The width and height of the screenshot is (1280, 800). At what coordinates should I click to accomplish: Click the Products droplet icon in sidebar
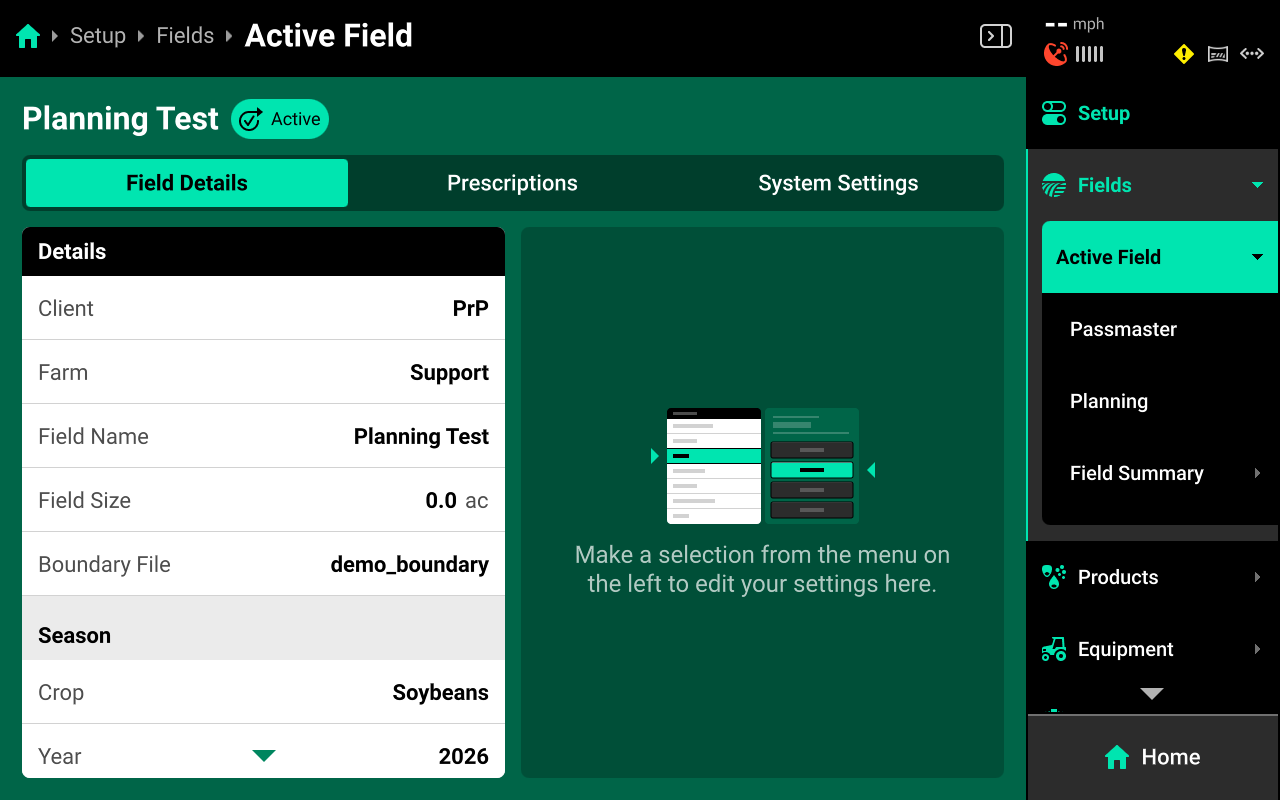pos(1054,577)
